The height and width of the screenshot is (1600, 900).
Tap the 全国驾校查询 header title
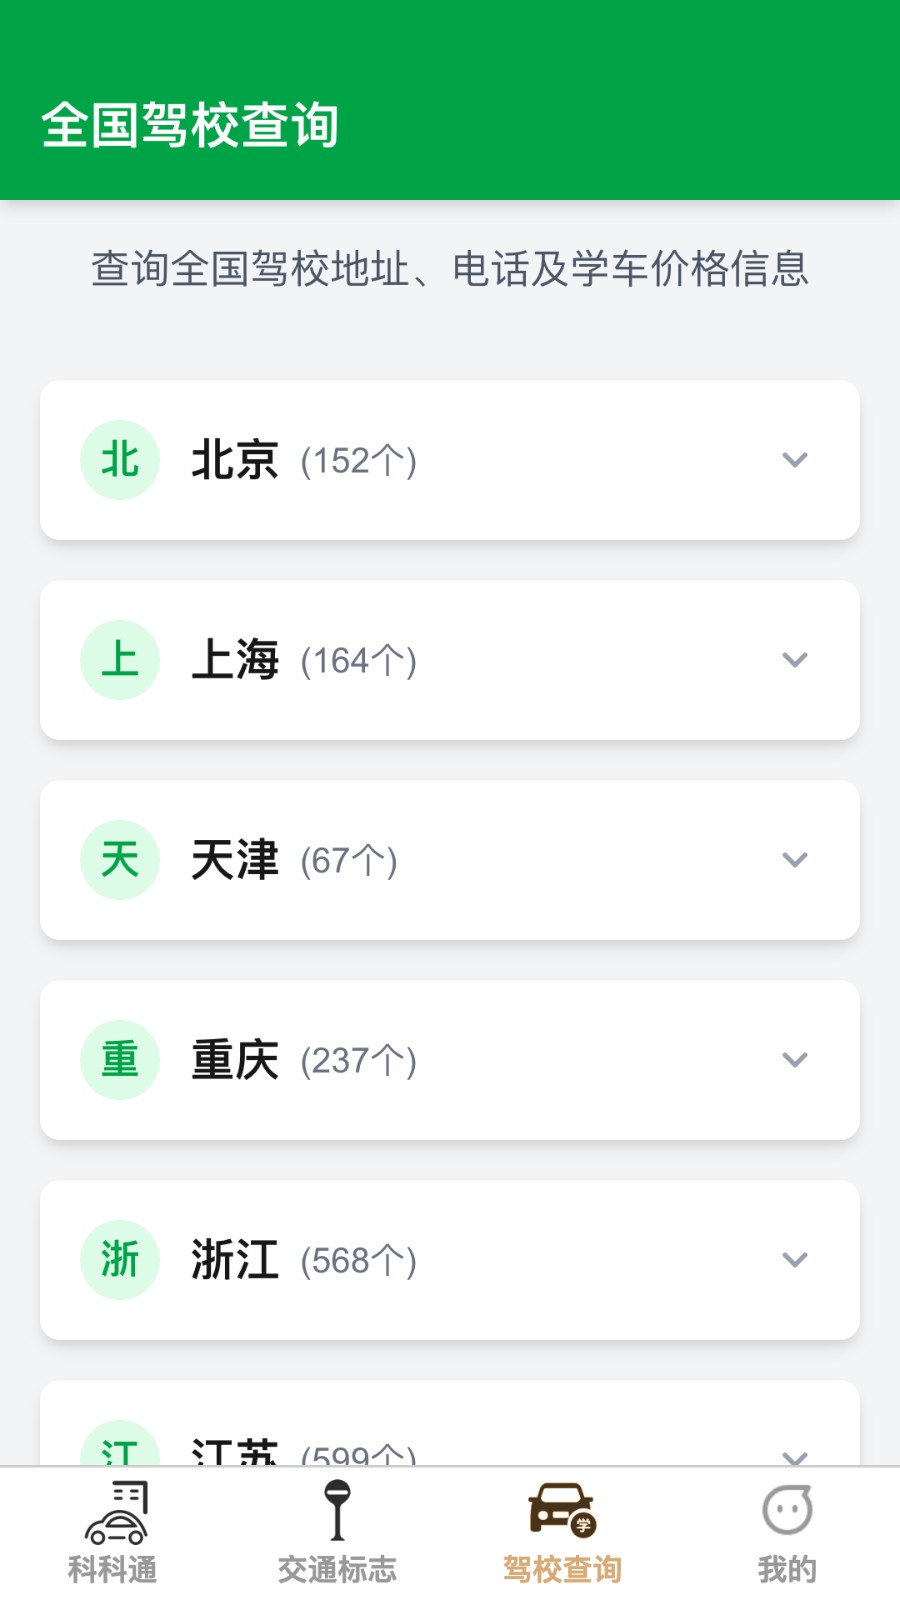coord(190,126)
